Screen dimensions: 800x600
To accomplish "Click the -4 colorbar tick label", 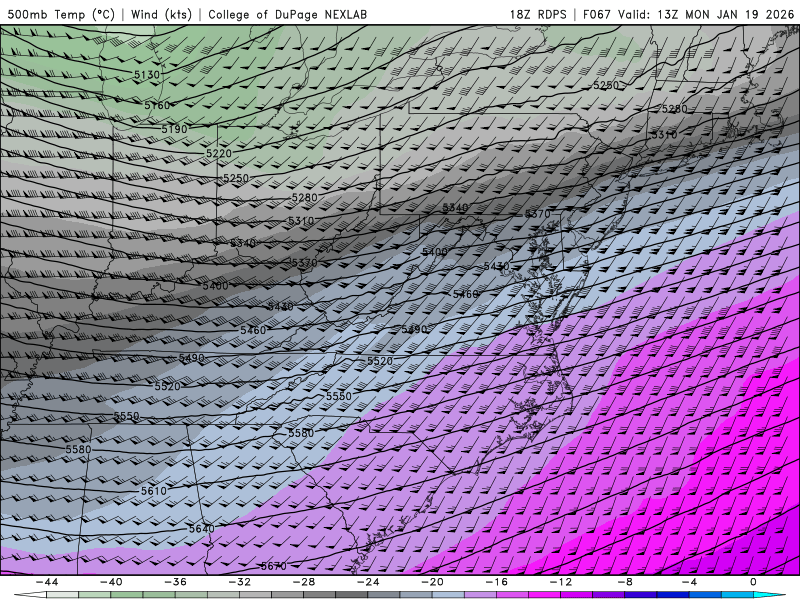I will pos(689,582).
